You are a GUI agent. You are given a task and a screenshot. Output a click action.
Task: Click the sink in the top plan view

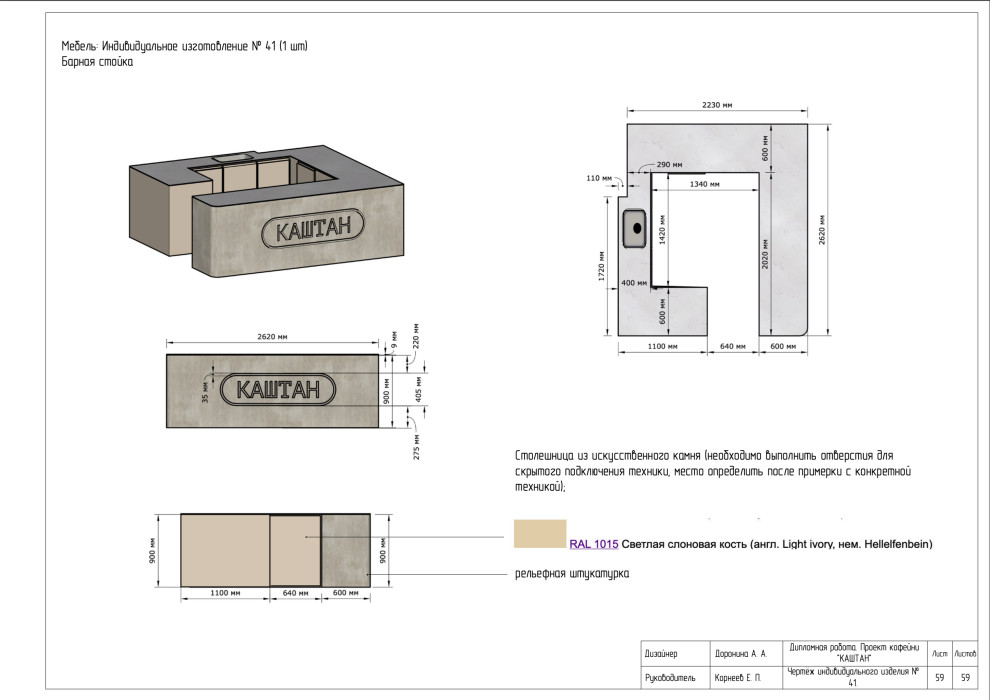(634, 227)
